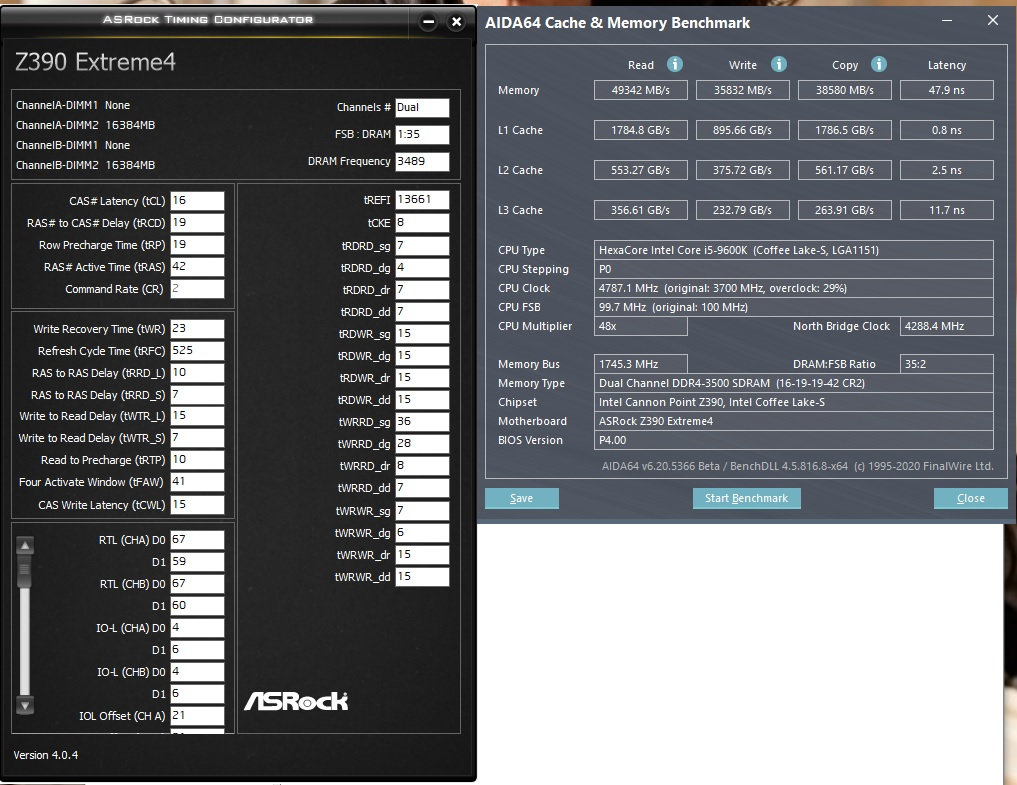Minimize the ASRock Timing Configurator window

428,22
